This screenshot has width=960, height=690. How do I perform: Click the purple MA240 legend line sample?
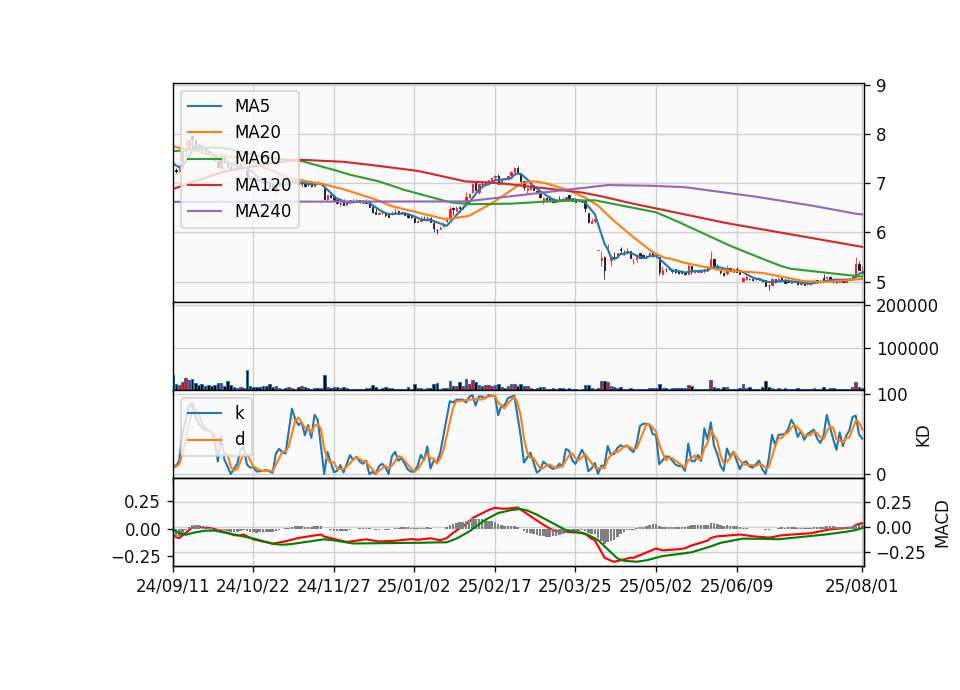pyautogui.click(x=205, y=212)
